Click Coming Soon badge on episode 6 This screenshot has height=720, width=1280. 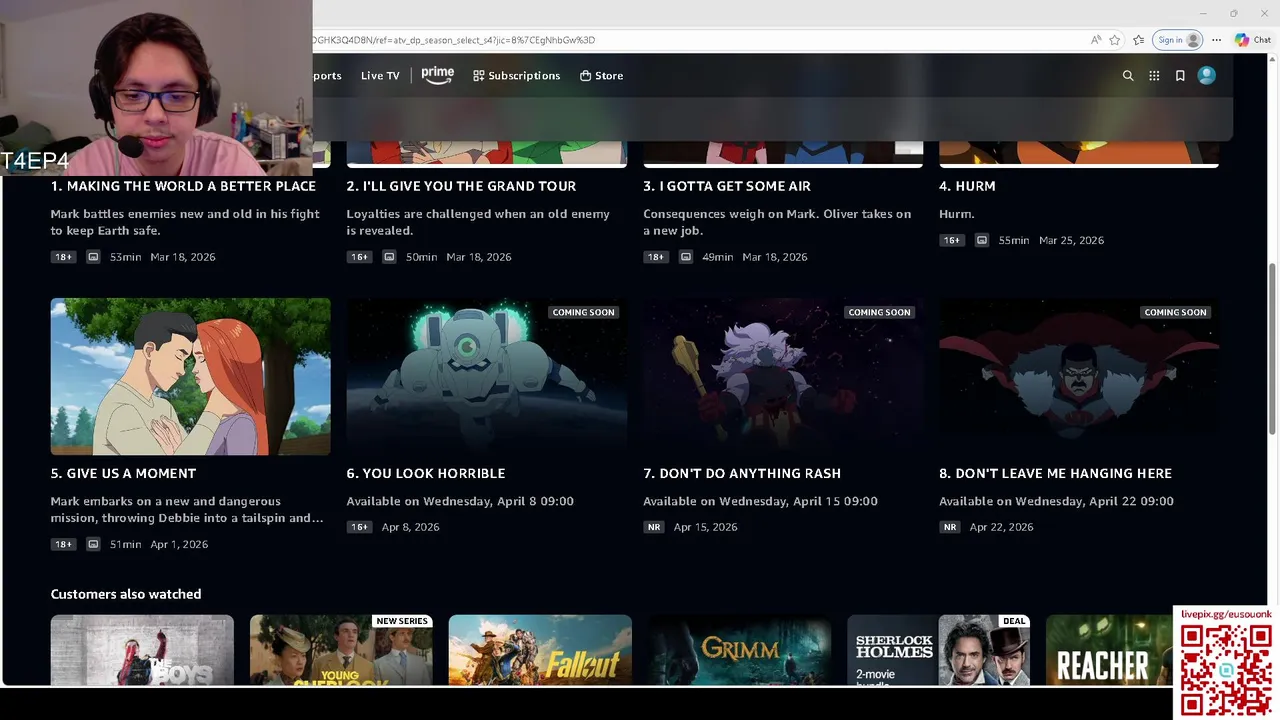(x=583, y=312)
